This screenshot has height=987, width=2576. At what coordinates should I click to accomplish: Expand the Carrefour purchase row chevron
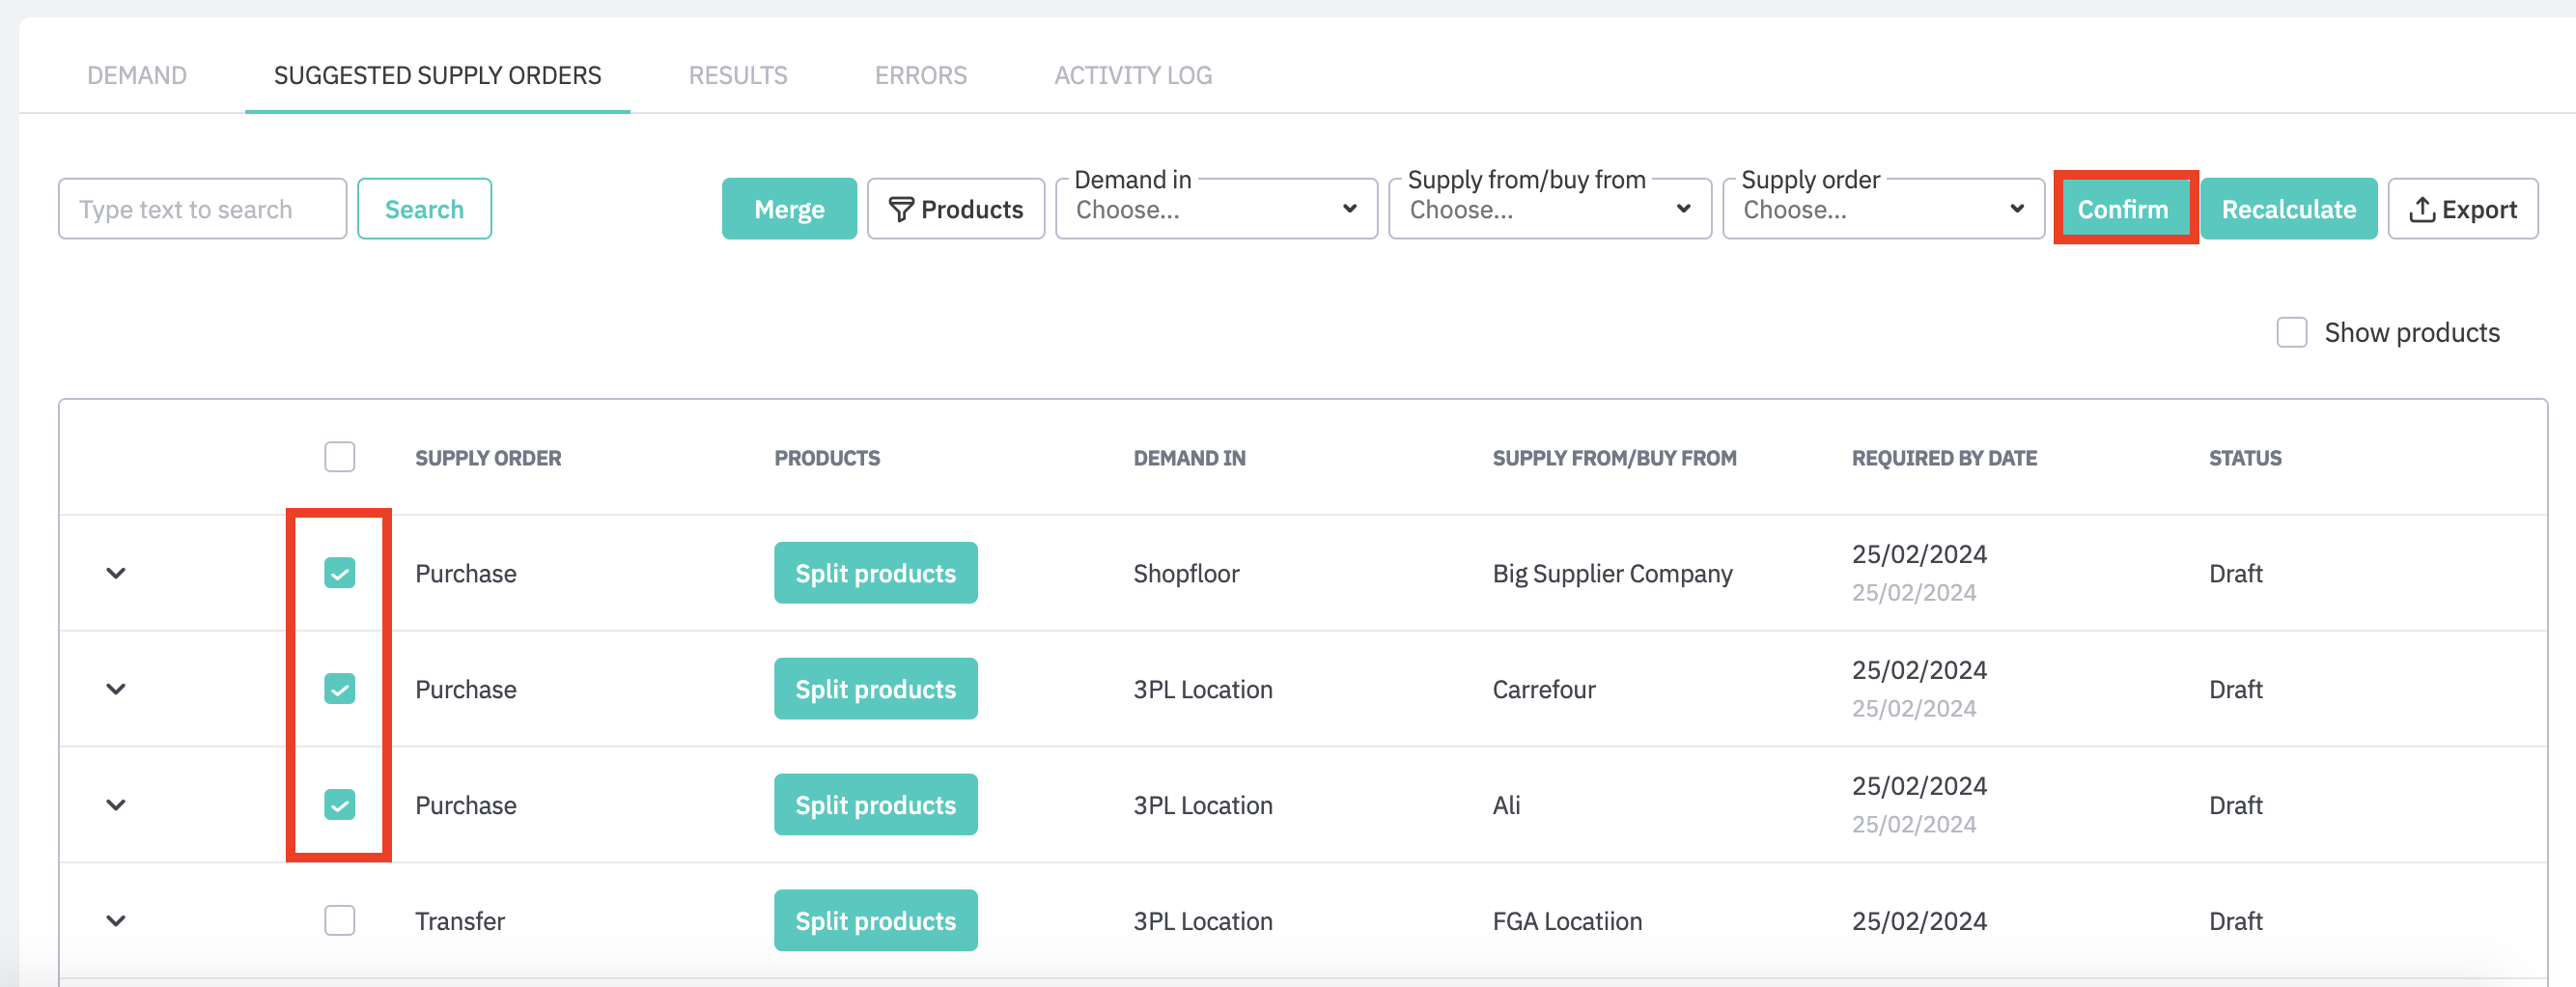point(116,689)
